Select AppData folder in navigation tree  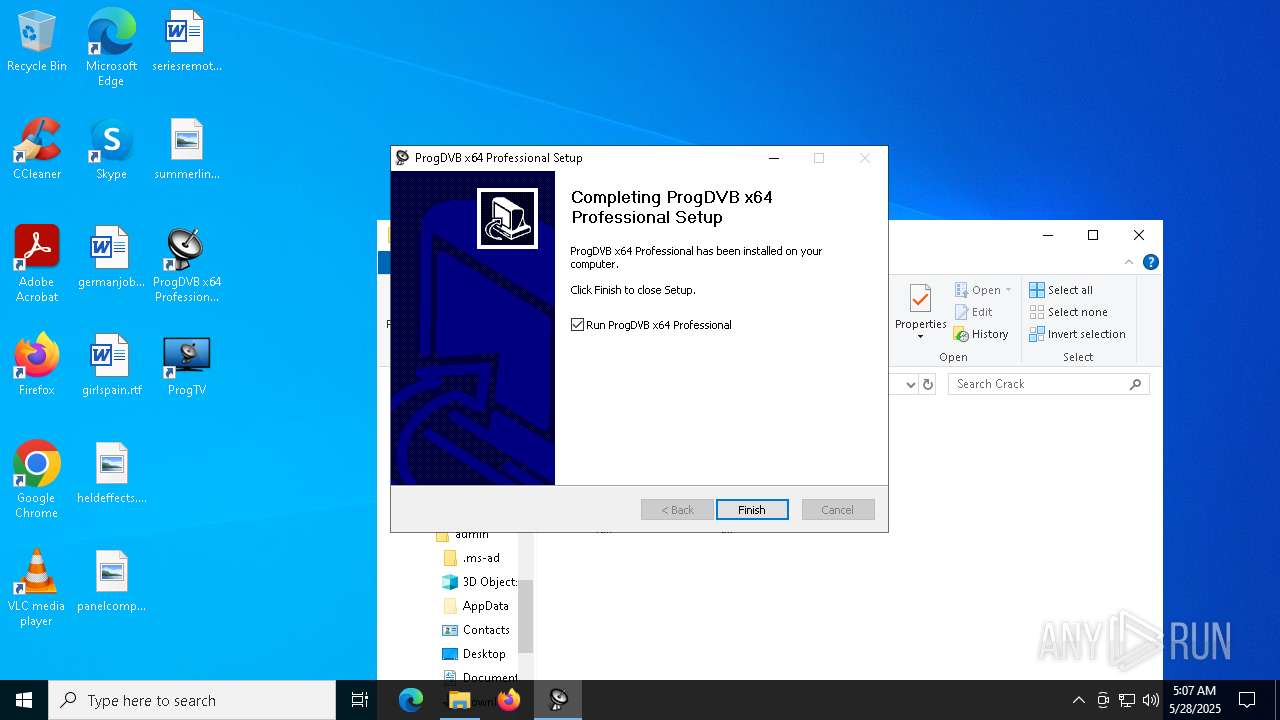click(476, 606)
